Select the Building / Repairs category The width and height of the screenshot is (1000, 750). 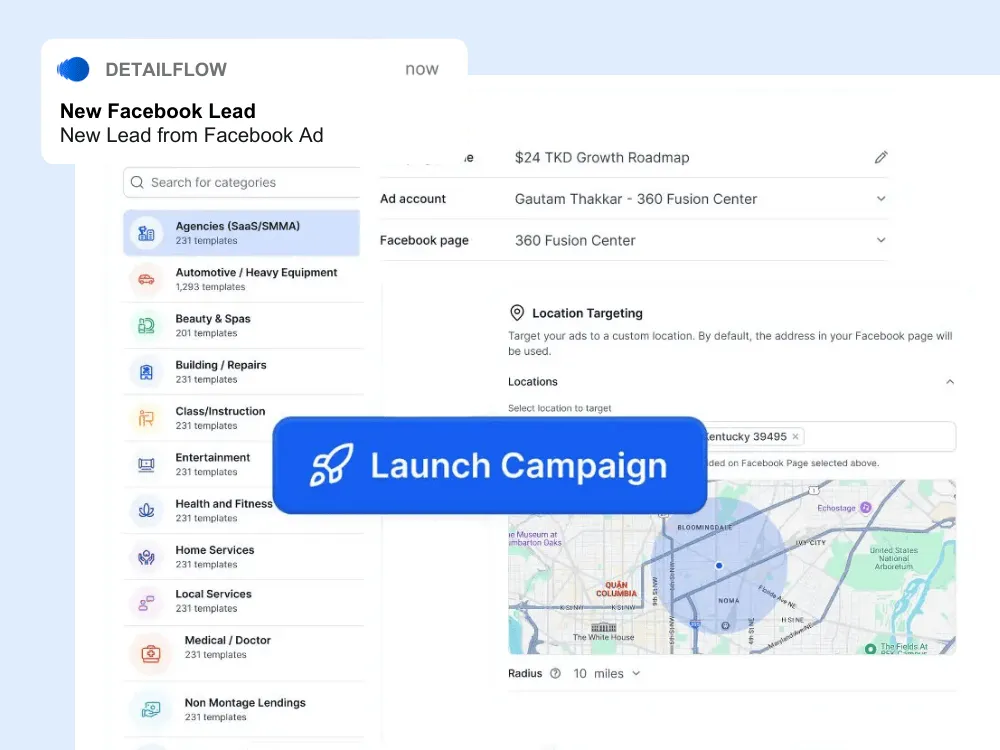coord(244,372)
